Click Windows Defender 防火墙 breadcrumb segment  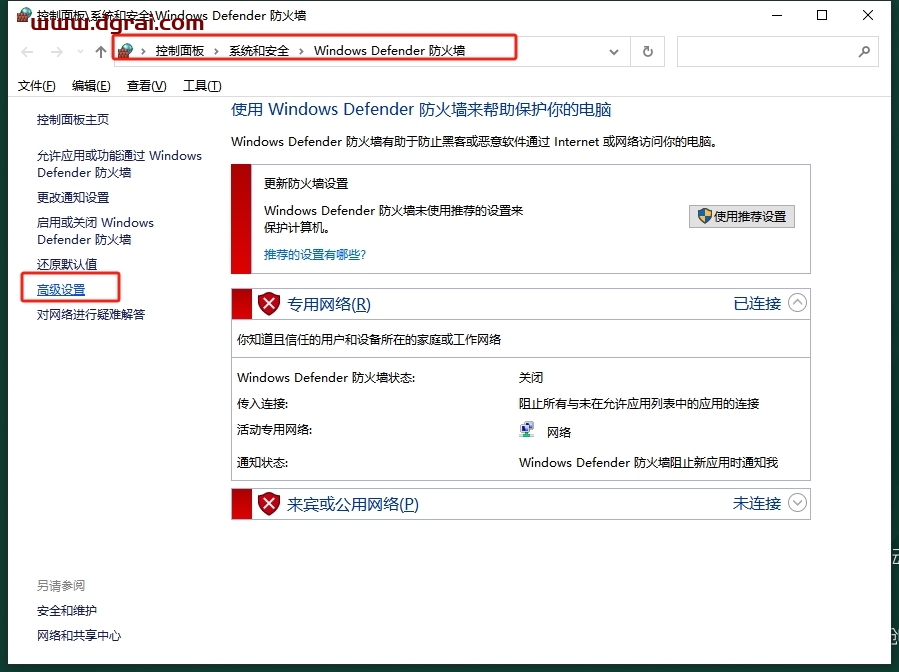[x=389, y=51]
